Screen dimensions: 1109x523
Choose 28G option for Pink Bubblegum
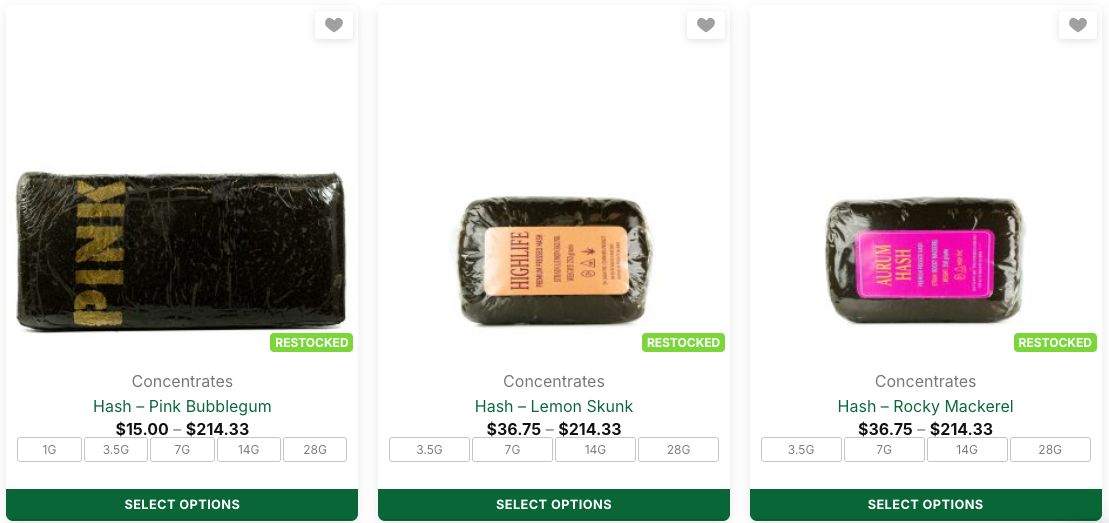[315, 450]
